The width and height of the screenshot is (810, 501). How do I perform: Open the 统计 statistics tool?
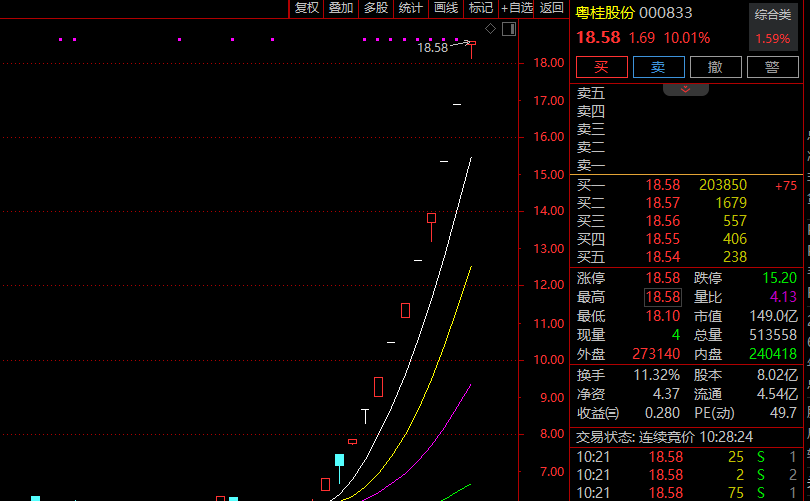coord(411,8)
